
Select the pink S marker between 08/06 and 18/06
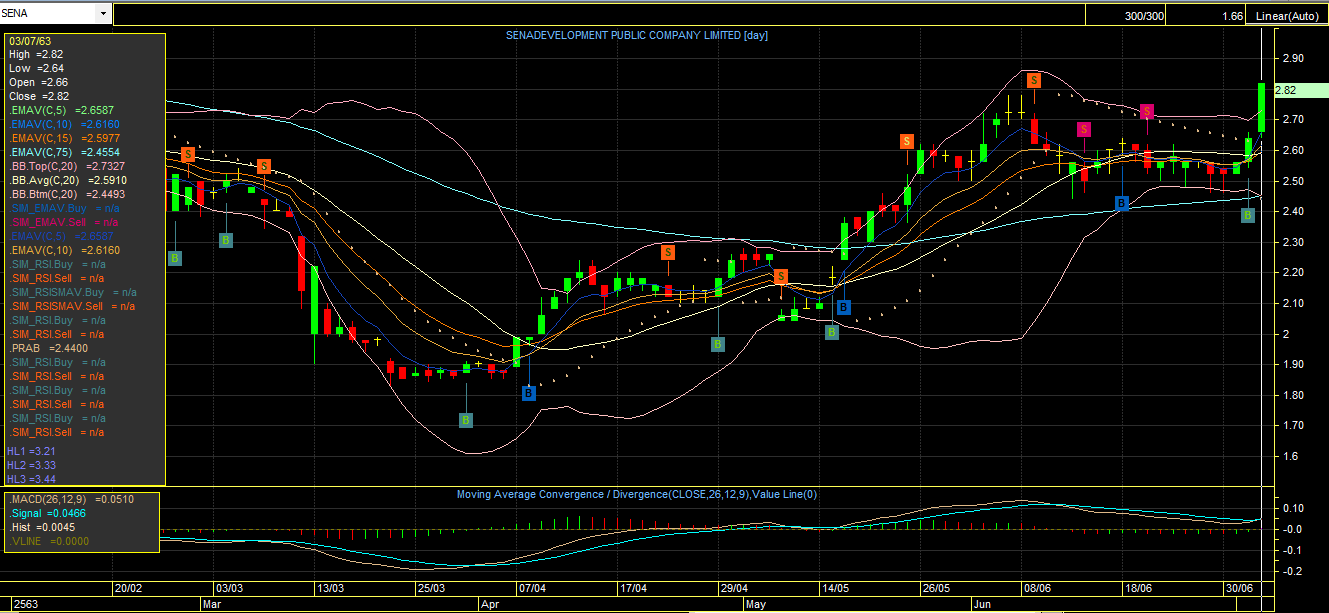pyautogui.click(x=1084, y=129)
